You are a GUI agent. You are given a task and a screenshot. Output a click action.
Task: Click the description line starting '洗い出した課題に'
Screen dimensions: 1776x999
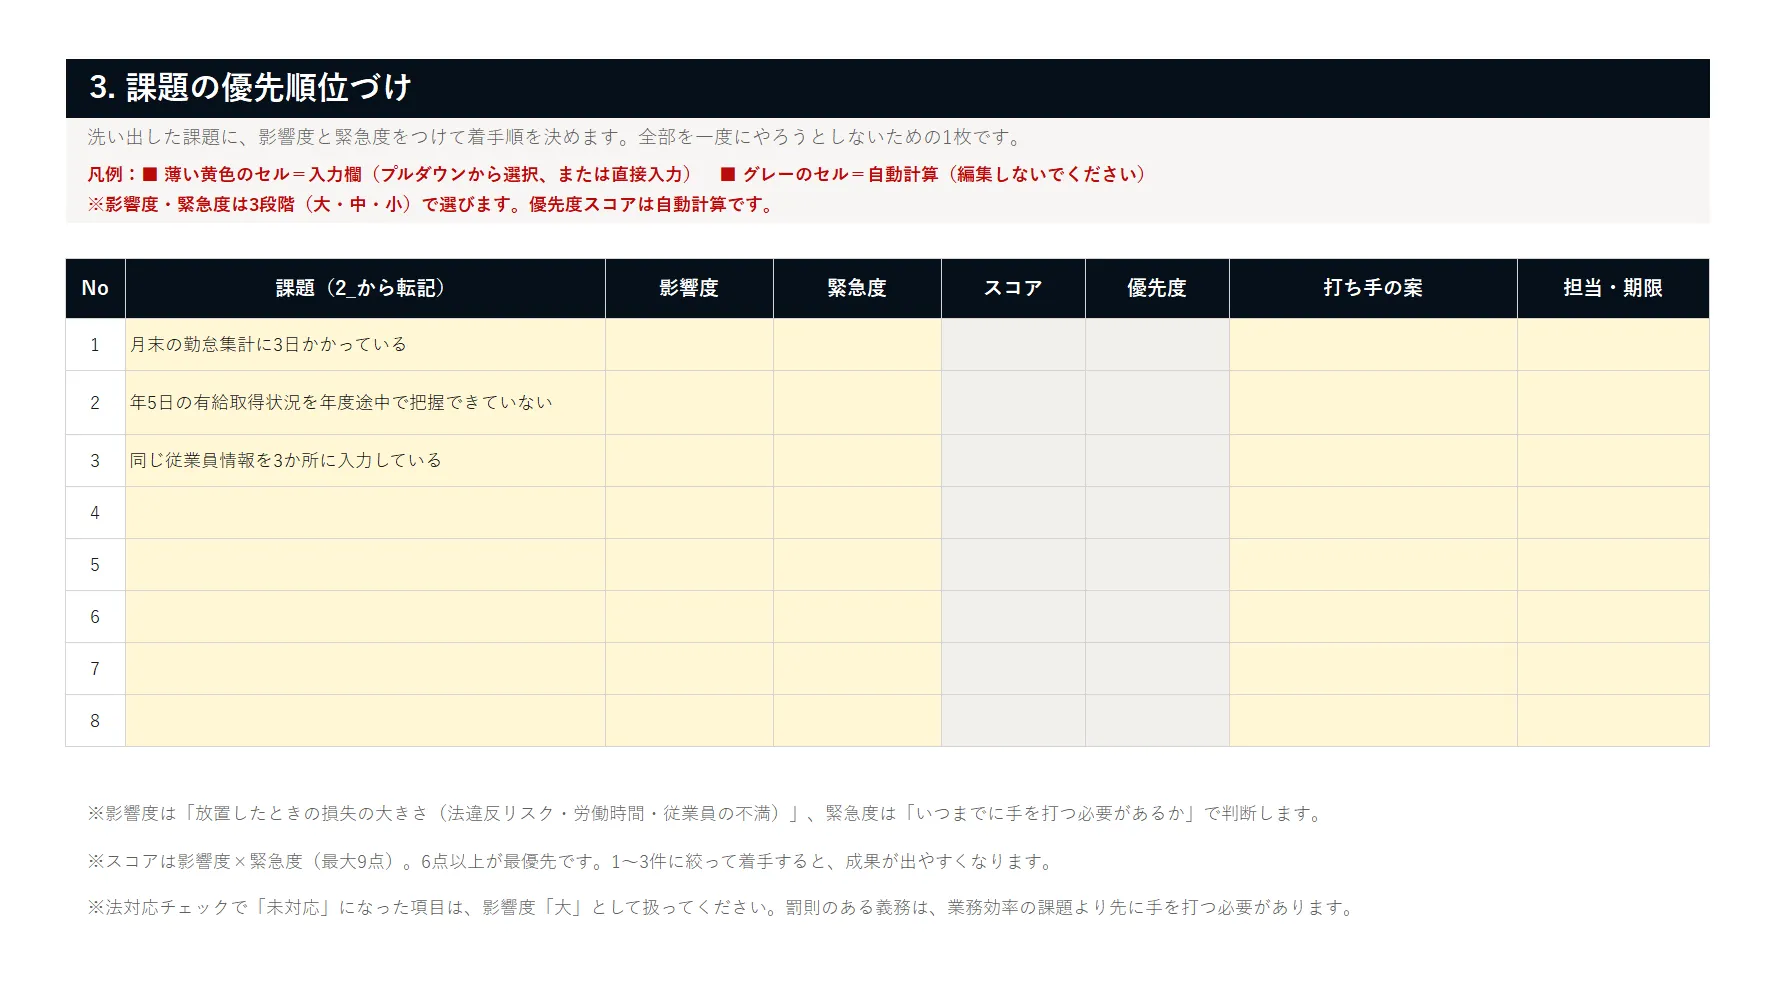click(556, 137)
